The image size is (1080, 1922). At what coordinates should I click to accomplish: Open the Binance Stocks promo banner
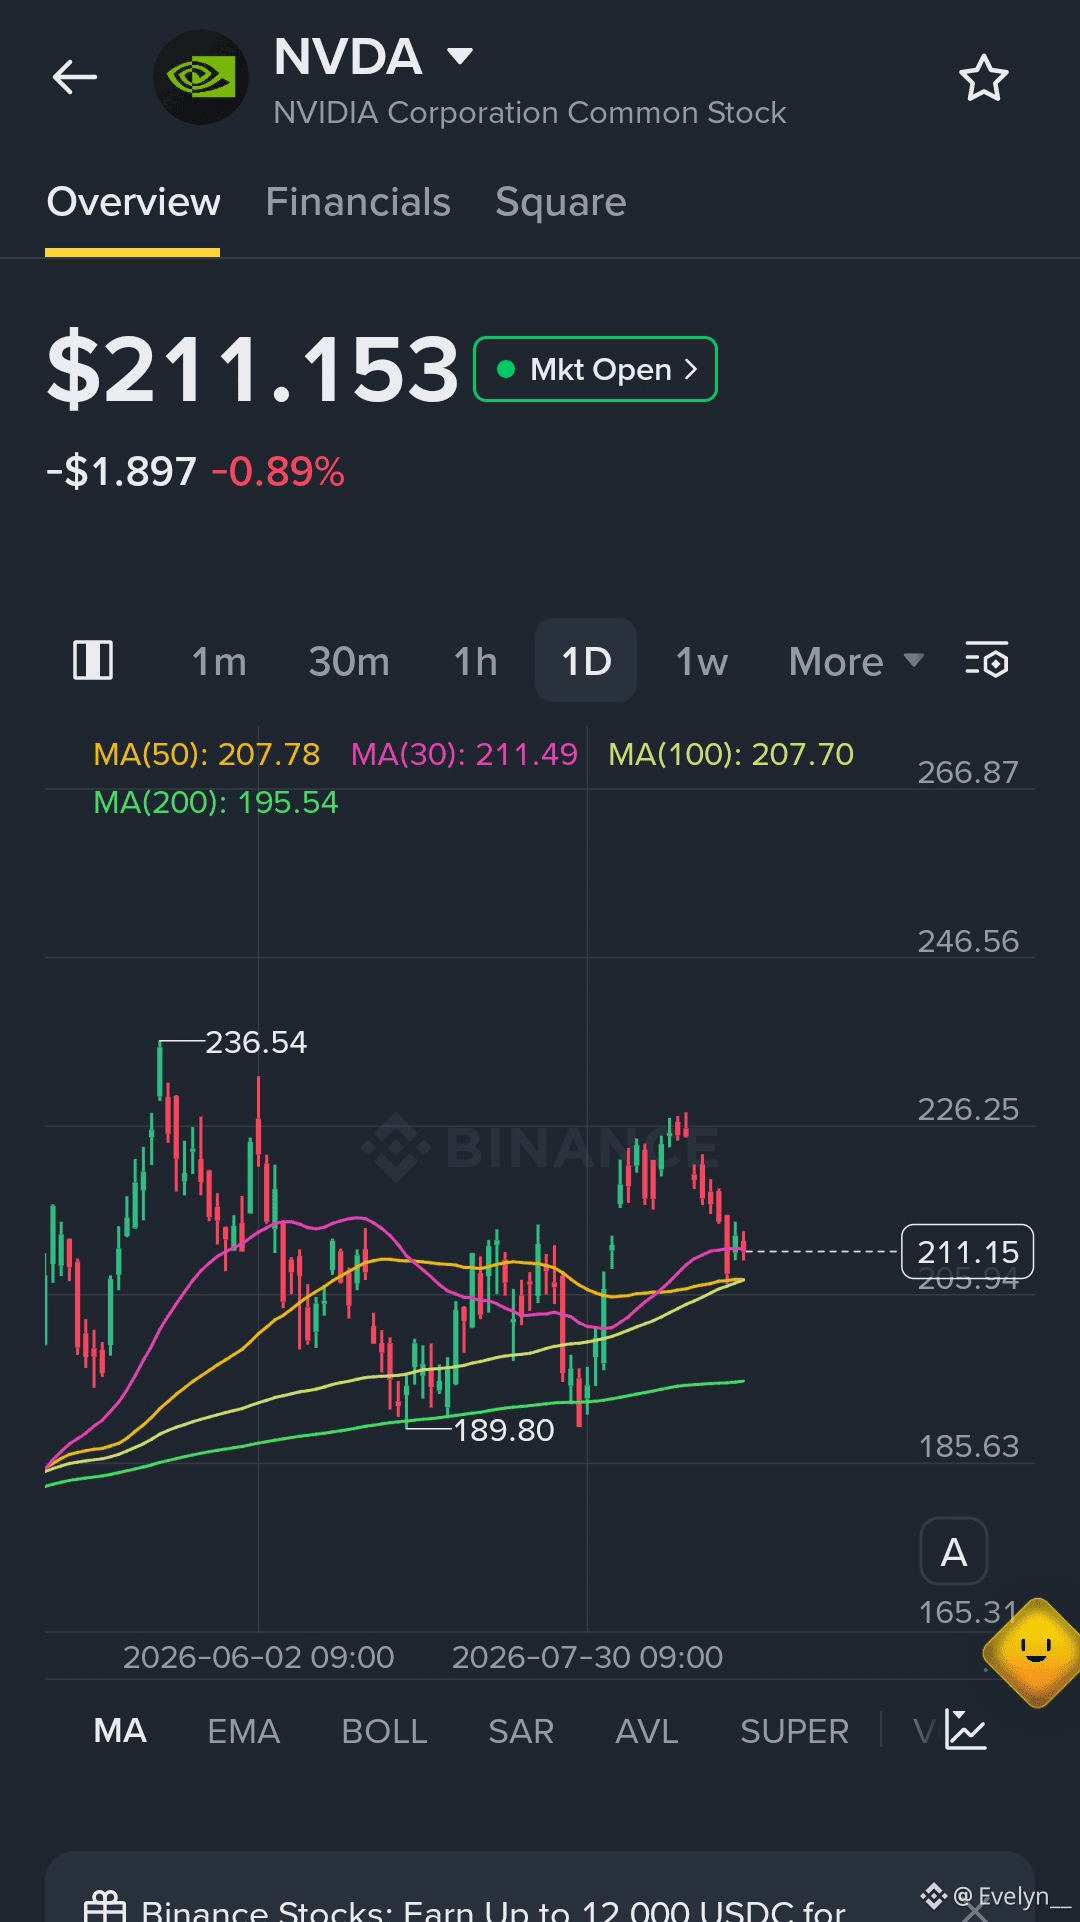pos(540,1887)
